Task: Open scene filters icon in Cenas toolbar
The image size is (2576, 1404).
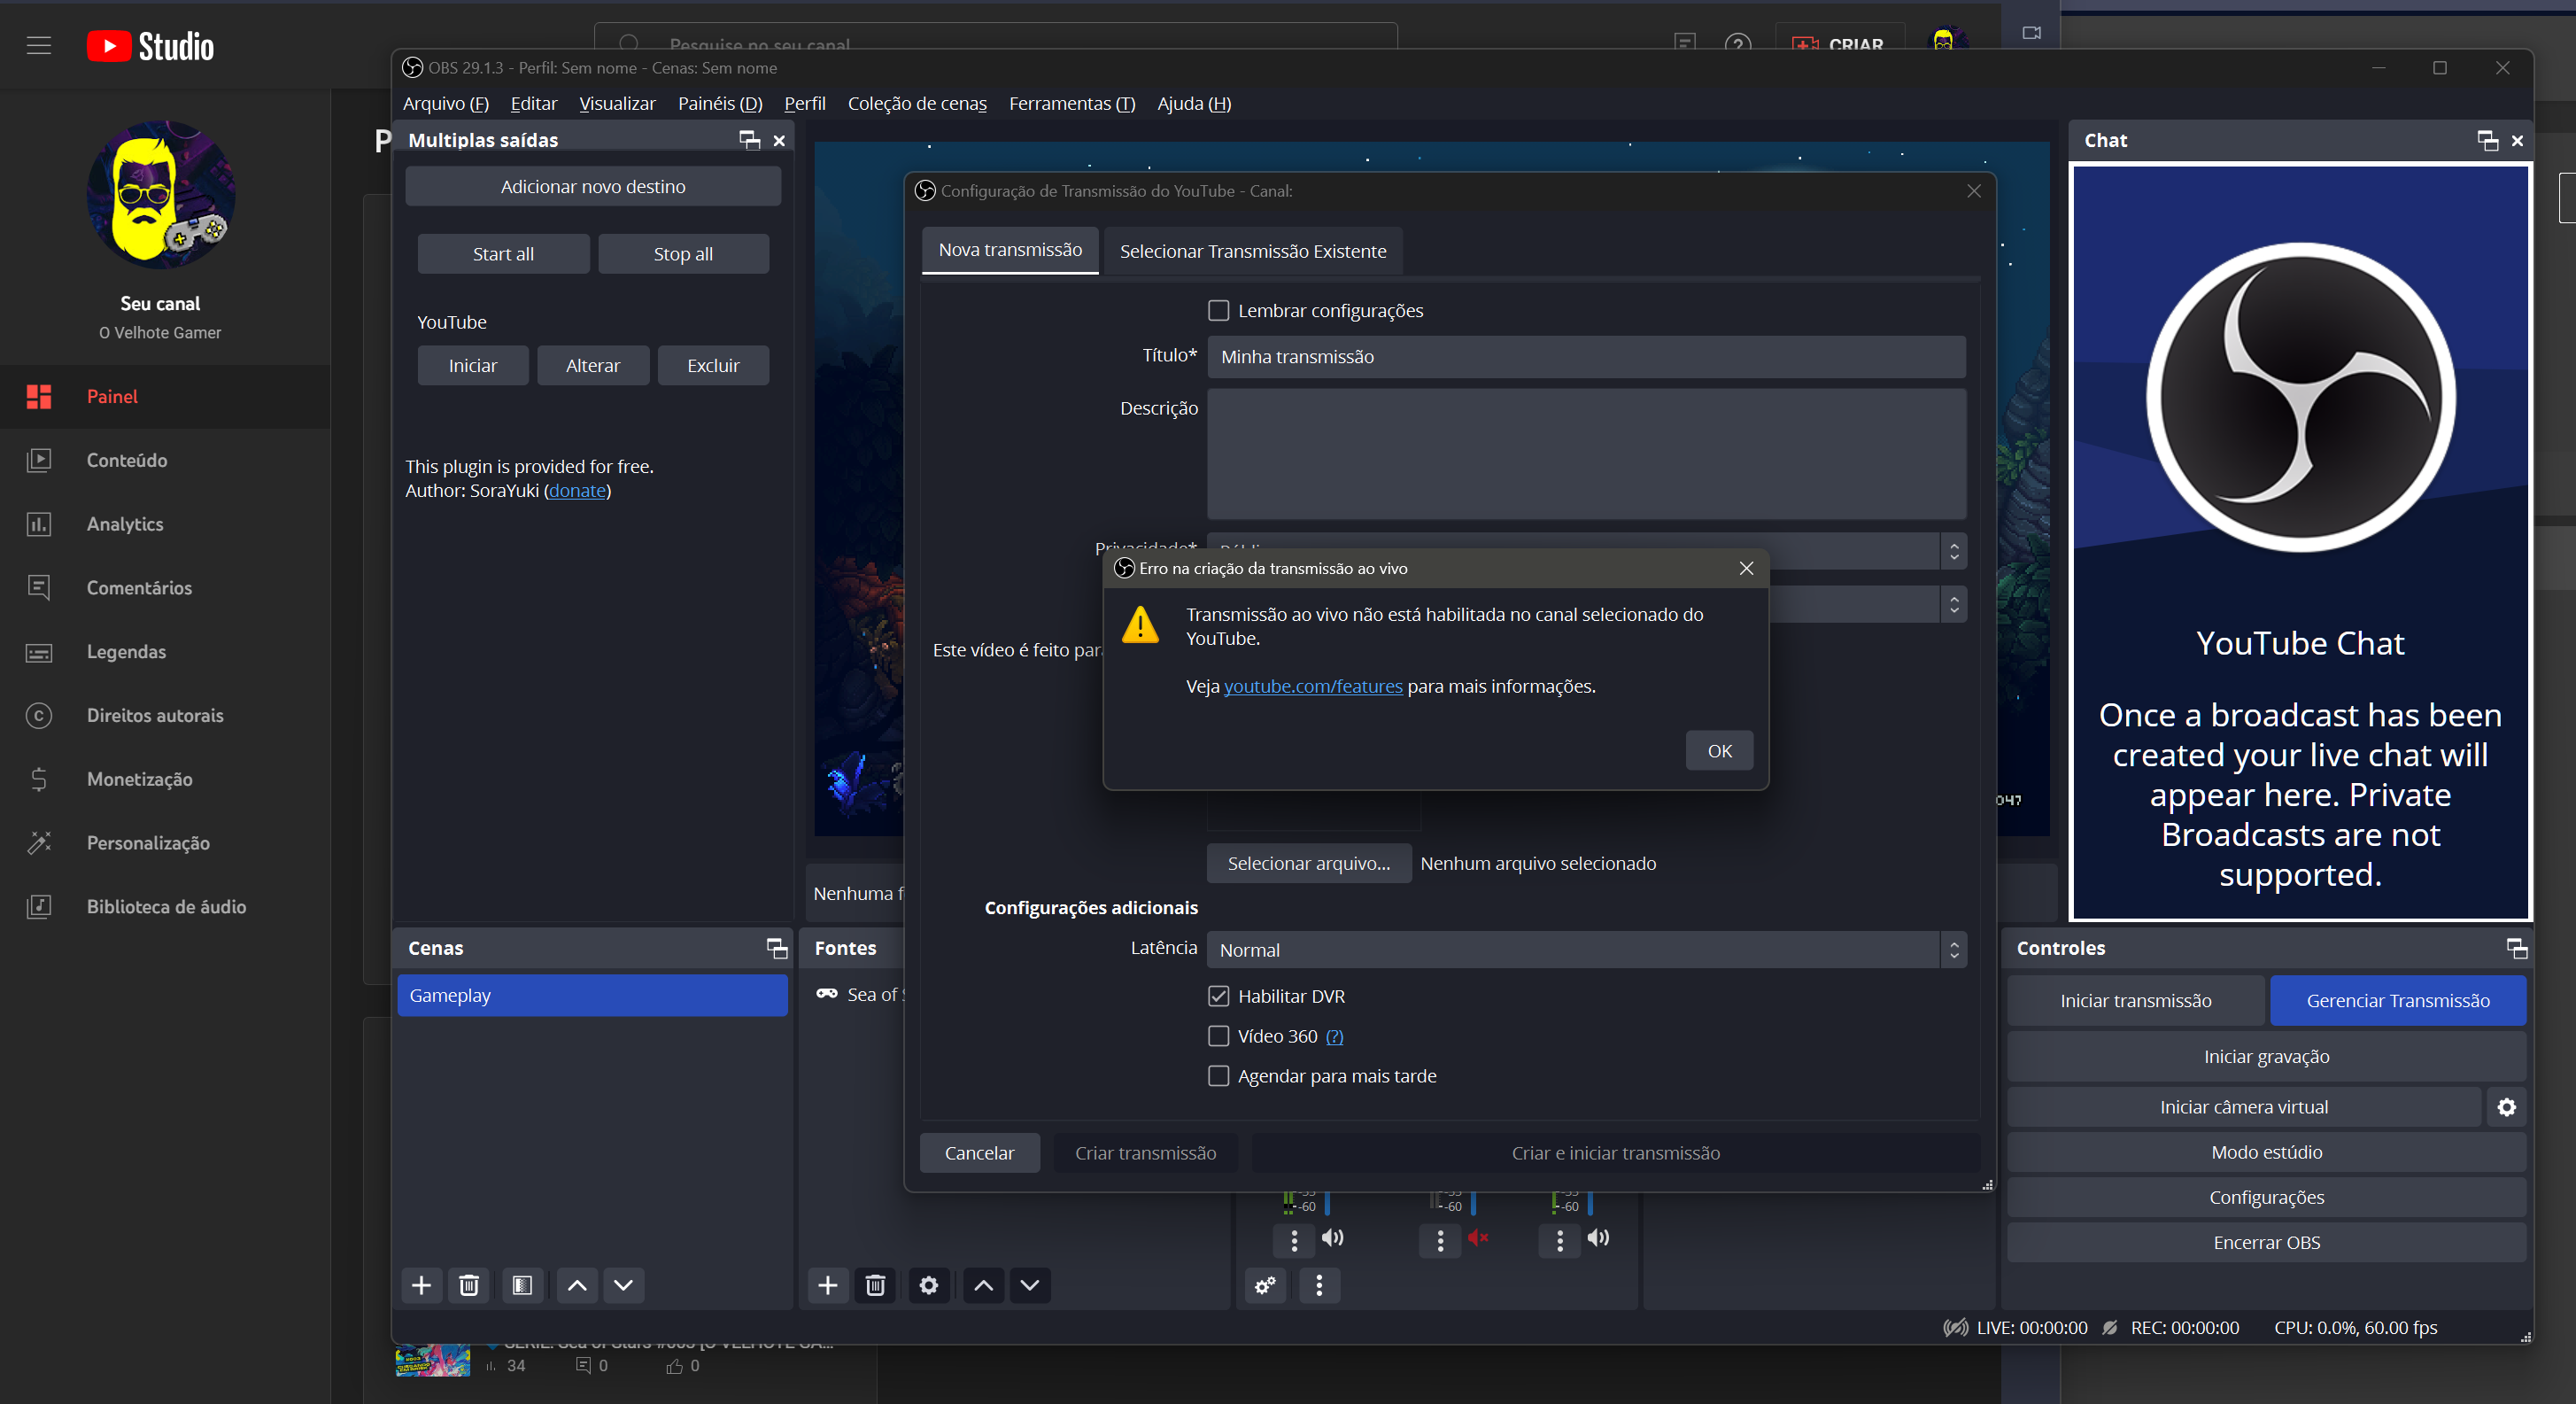Action: pyautogui.click(x=522, y=1285)
